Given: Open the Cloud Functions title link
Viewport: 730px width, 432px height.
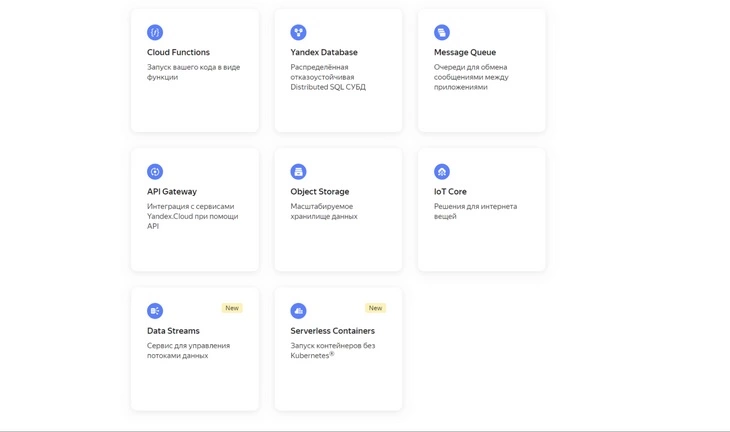Looking at the screenshot, I should point(178,52).
